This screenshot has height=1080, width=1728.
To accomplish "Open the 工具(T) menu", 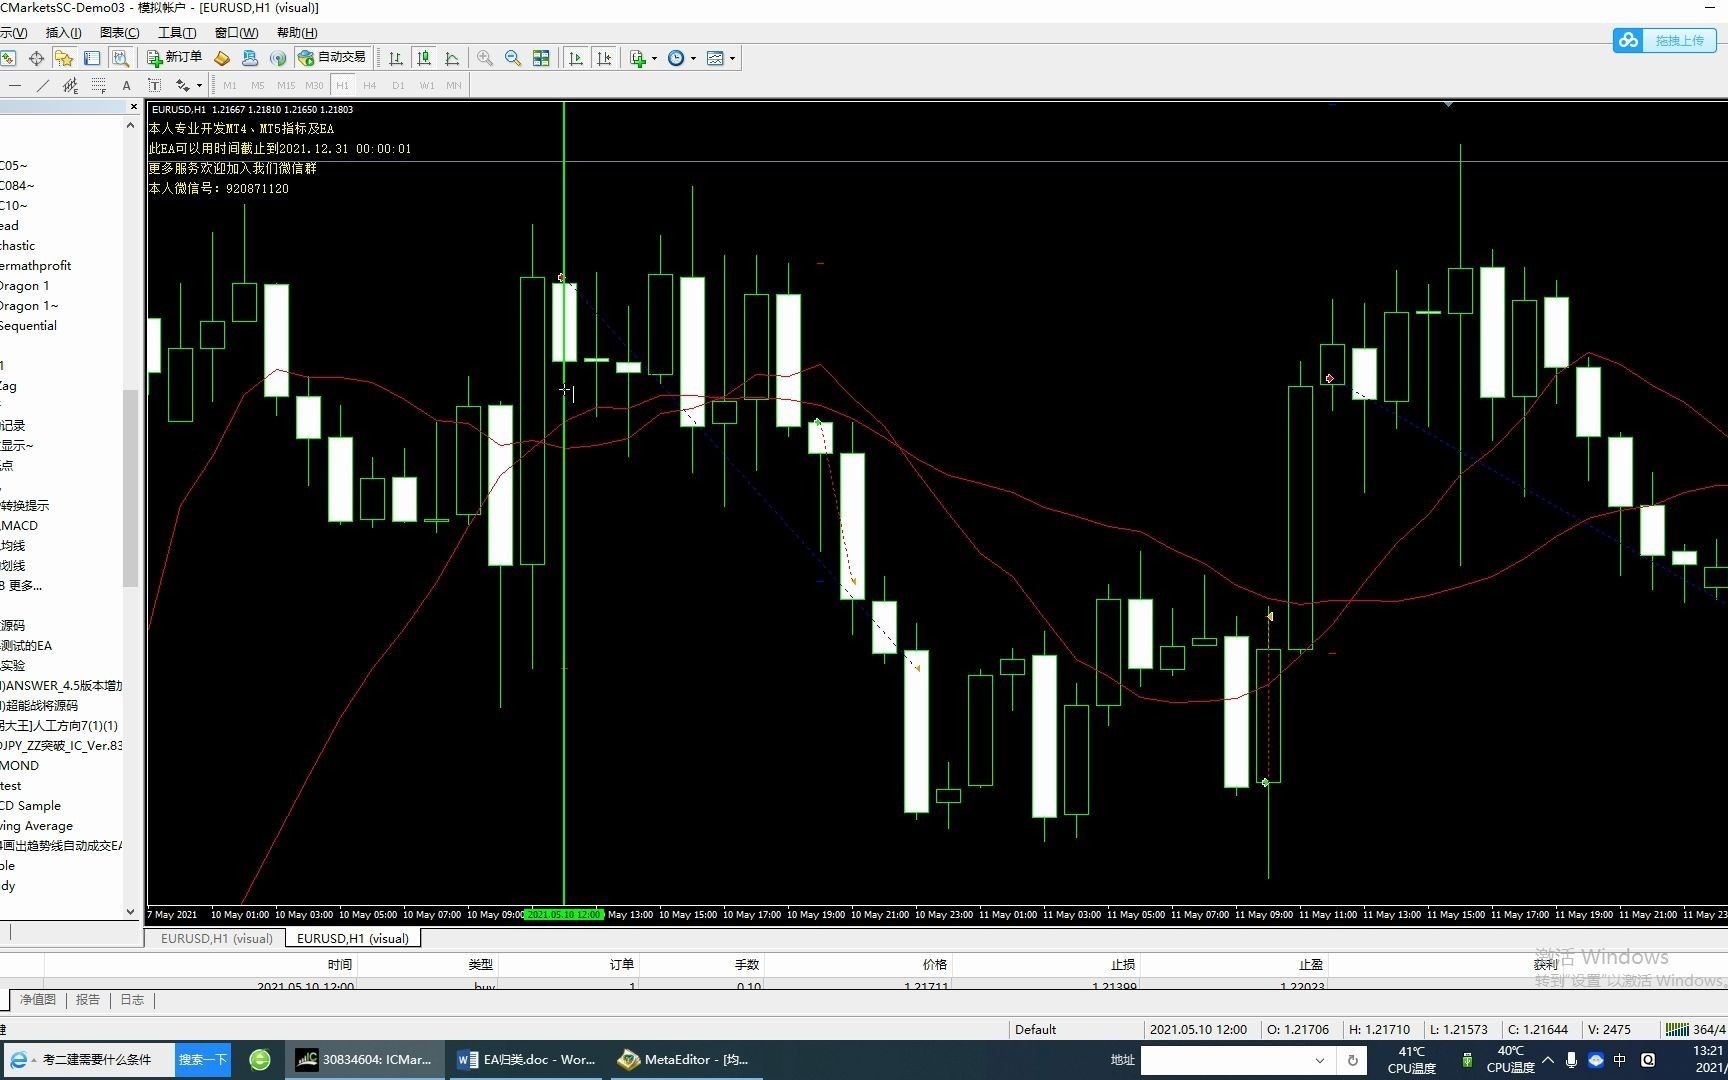I will tap(177, 33).
